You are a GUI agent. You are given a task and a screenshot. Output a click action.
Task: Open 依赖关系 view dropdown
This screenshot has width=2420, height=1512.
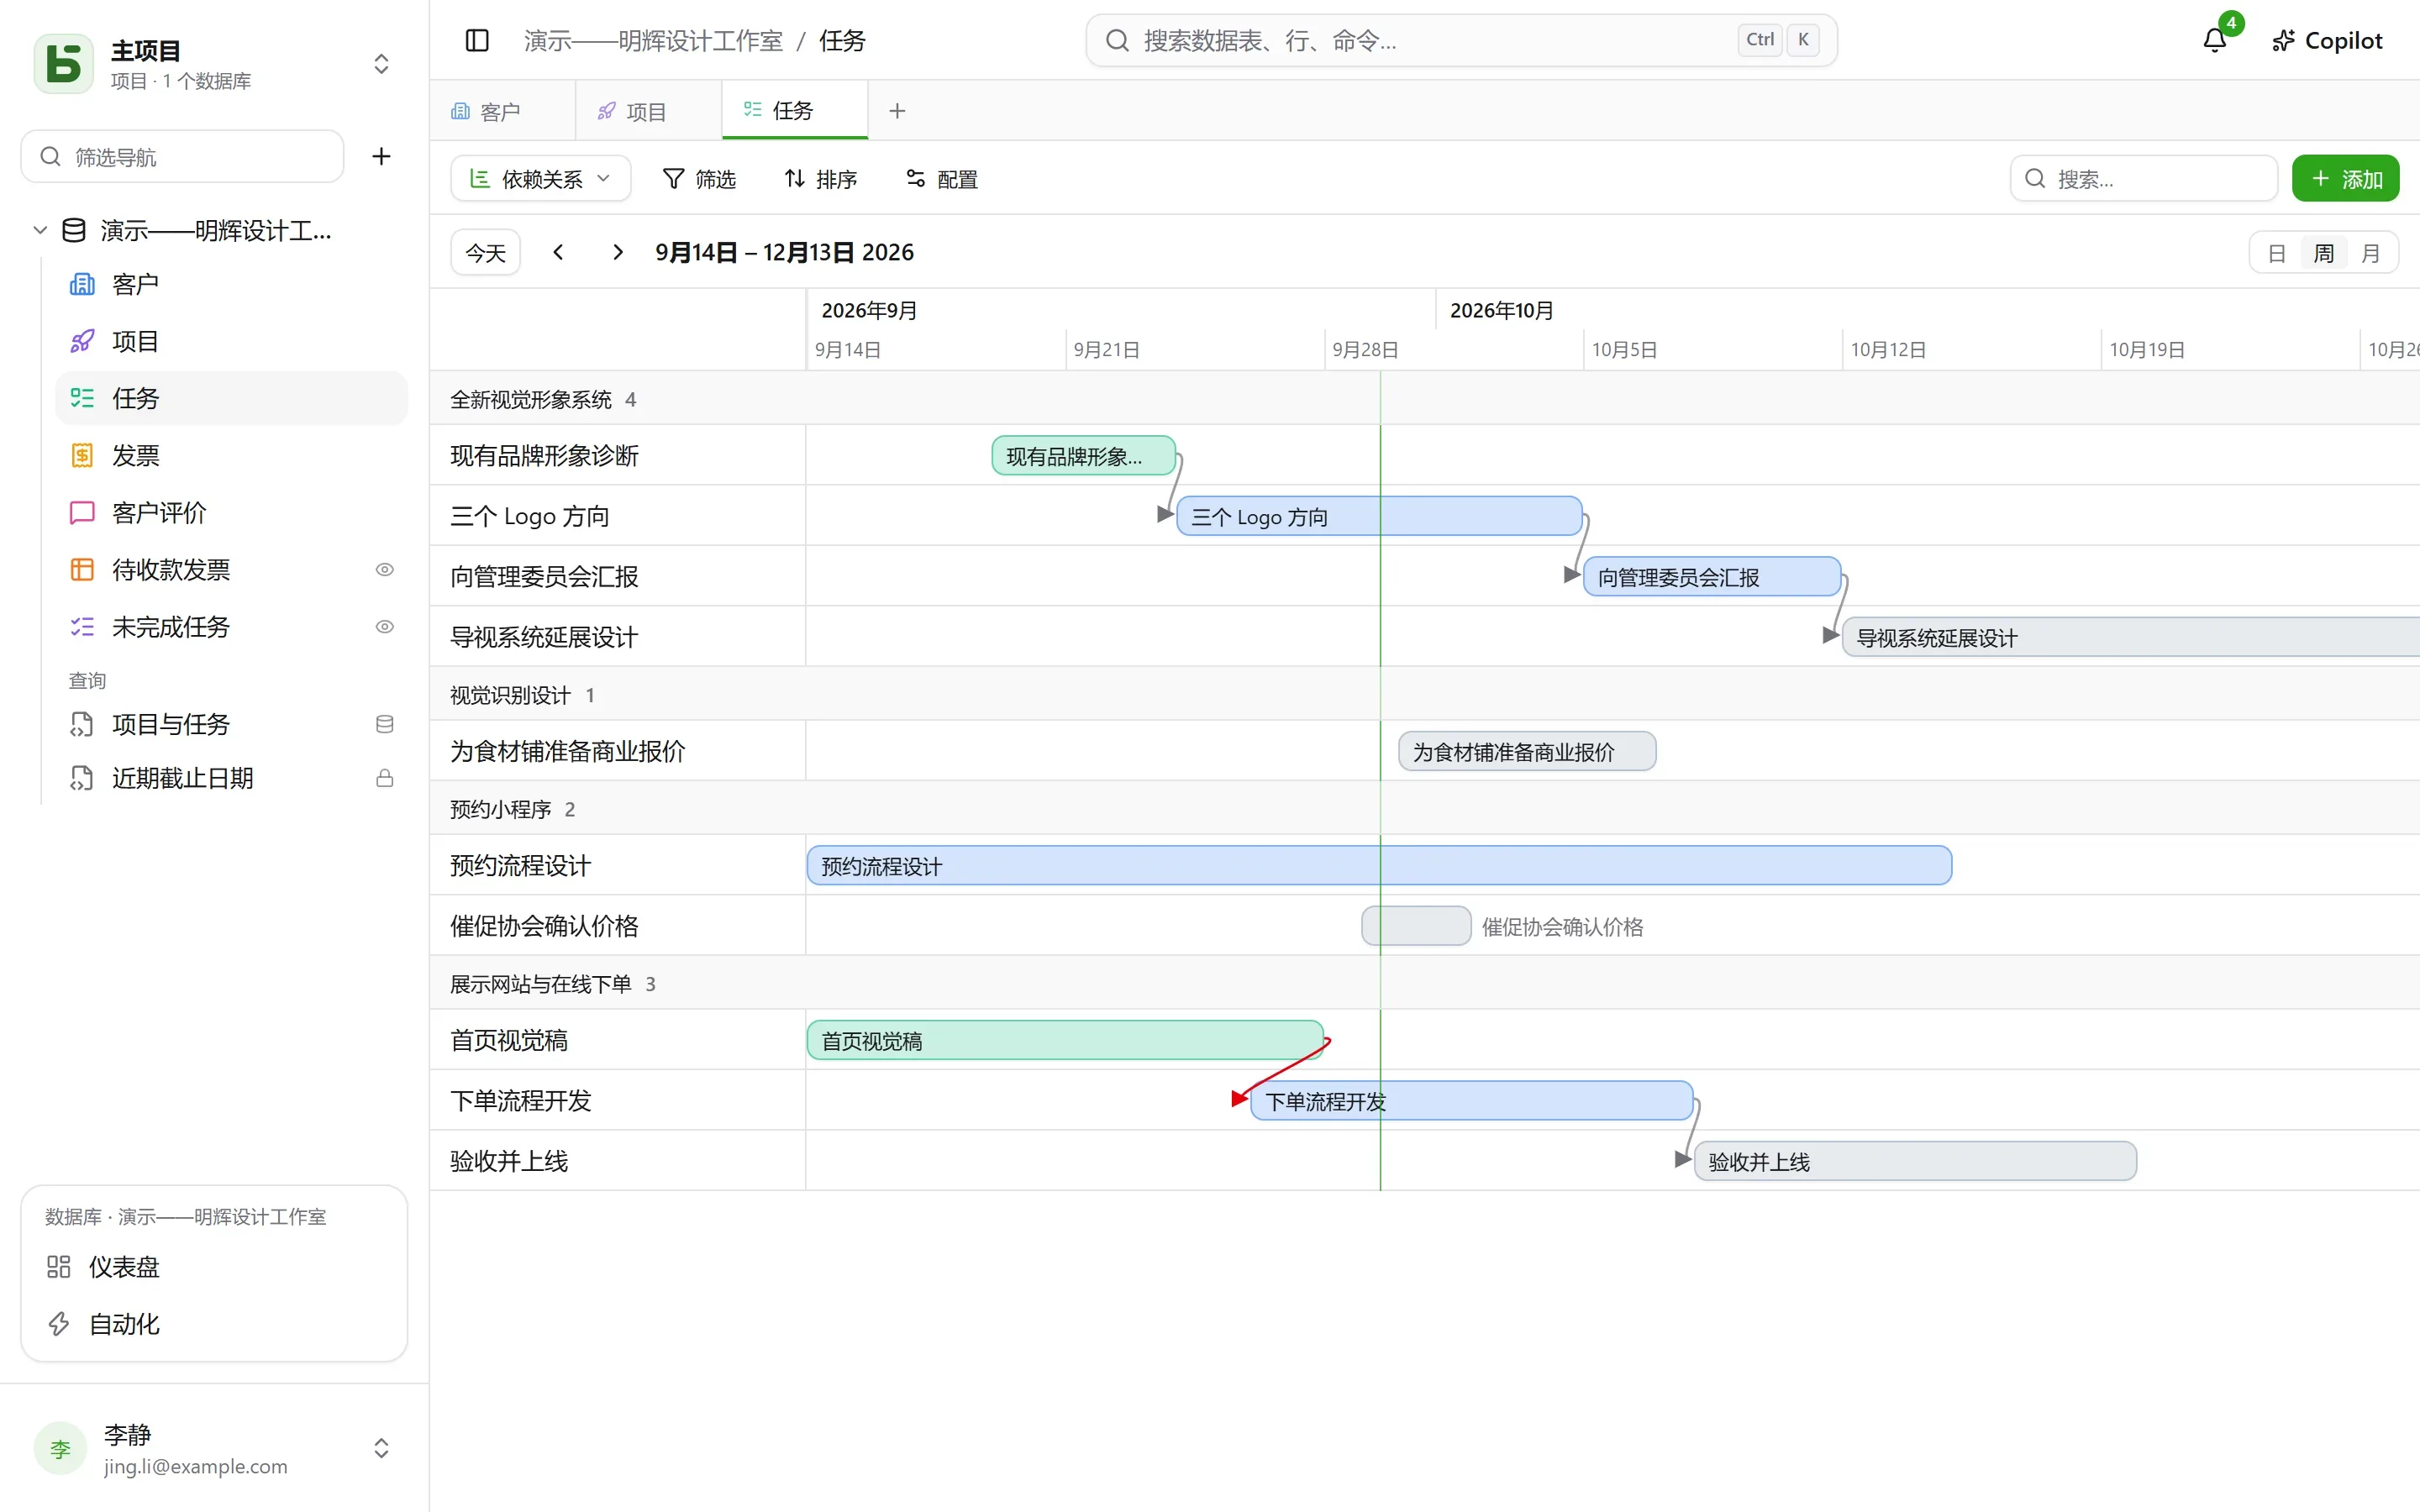[540, 178]
